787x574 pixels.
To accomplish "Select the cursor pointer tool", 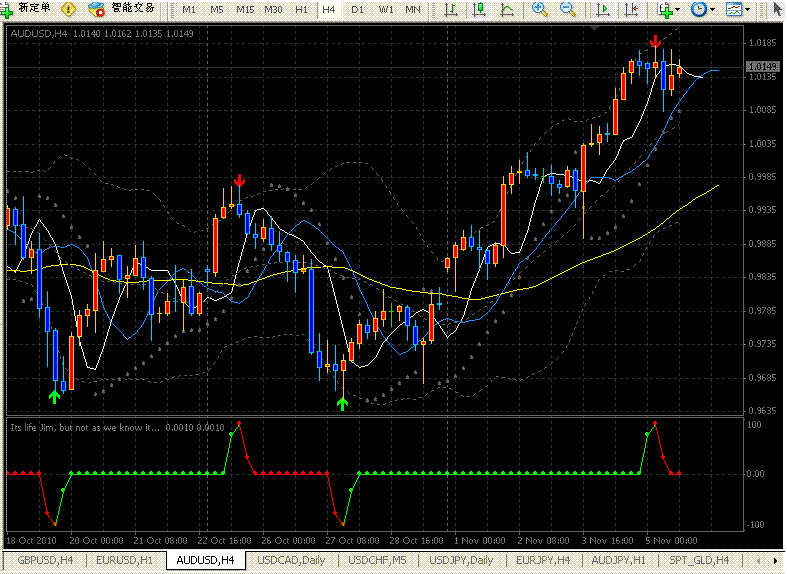I will pyautogui.click(x=777, y=10).
